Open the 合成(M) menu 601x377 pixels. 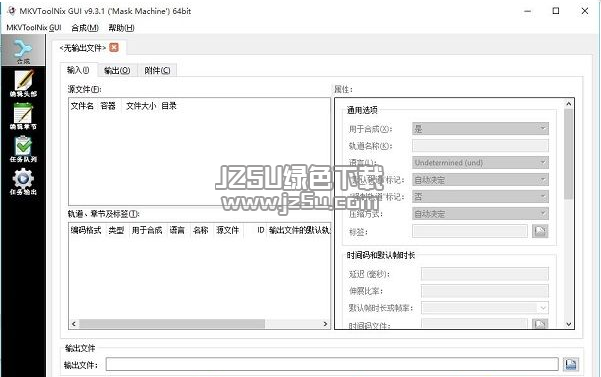[x=85, y=28]
